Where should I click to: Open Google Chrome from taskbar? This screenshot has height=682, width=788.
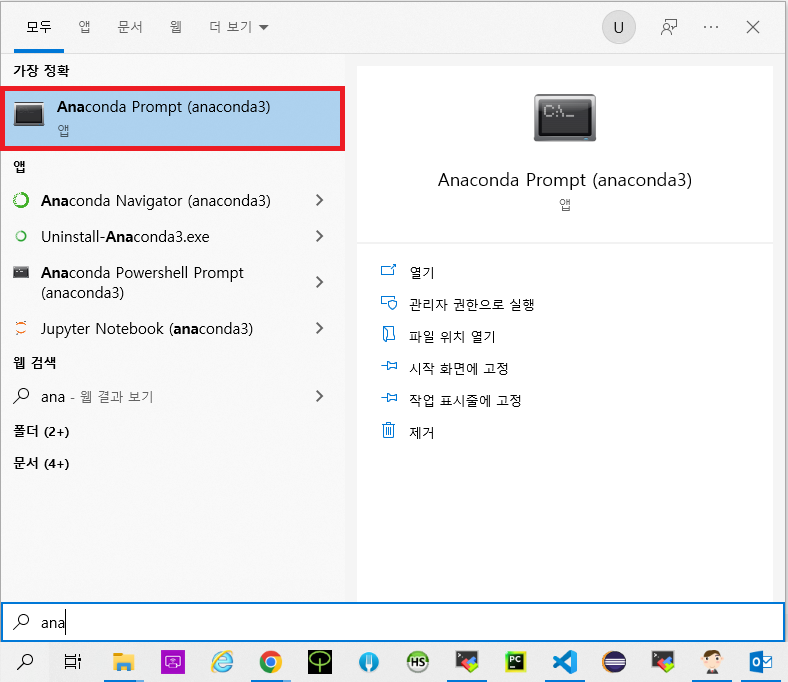pos(270,662)
